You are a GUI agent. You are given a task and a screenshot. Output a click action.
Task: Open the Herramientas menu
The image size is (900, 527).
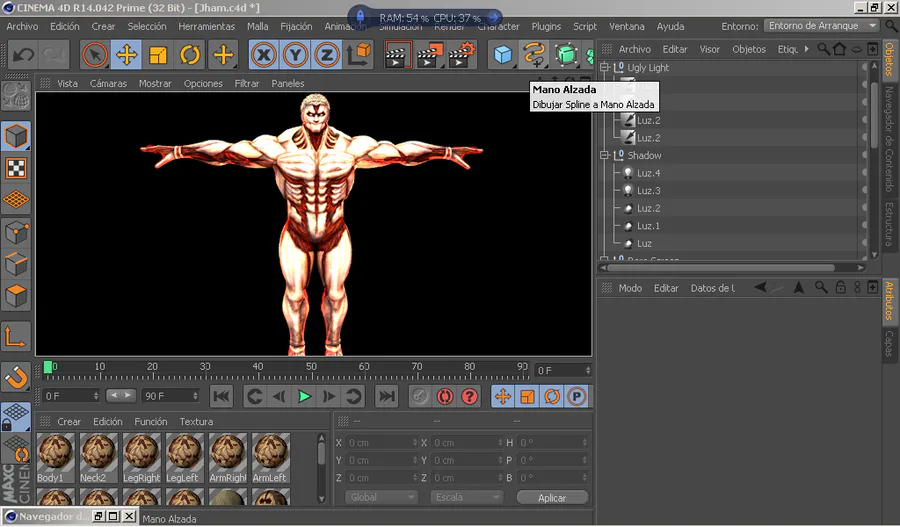207,26
